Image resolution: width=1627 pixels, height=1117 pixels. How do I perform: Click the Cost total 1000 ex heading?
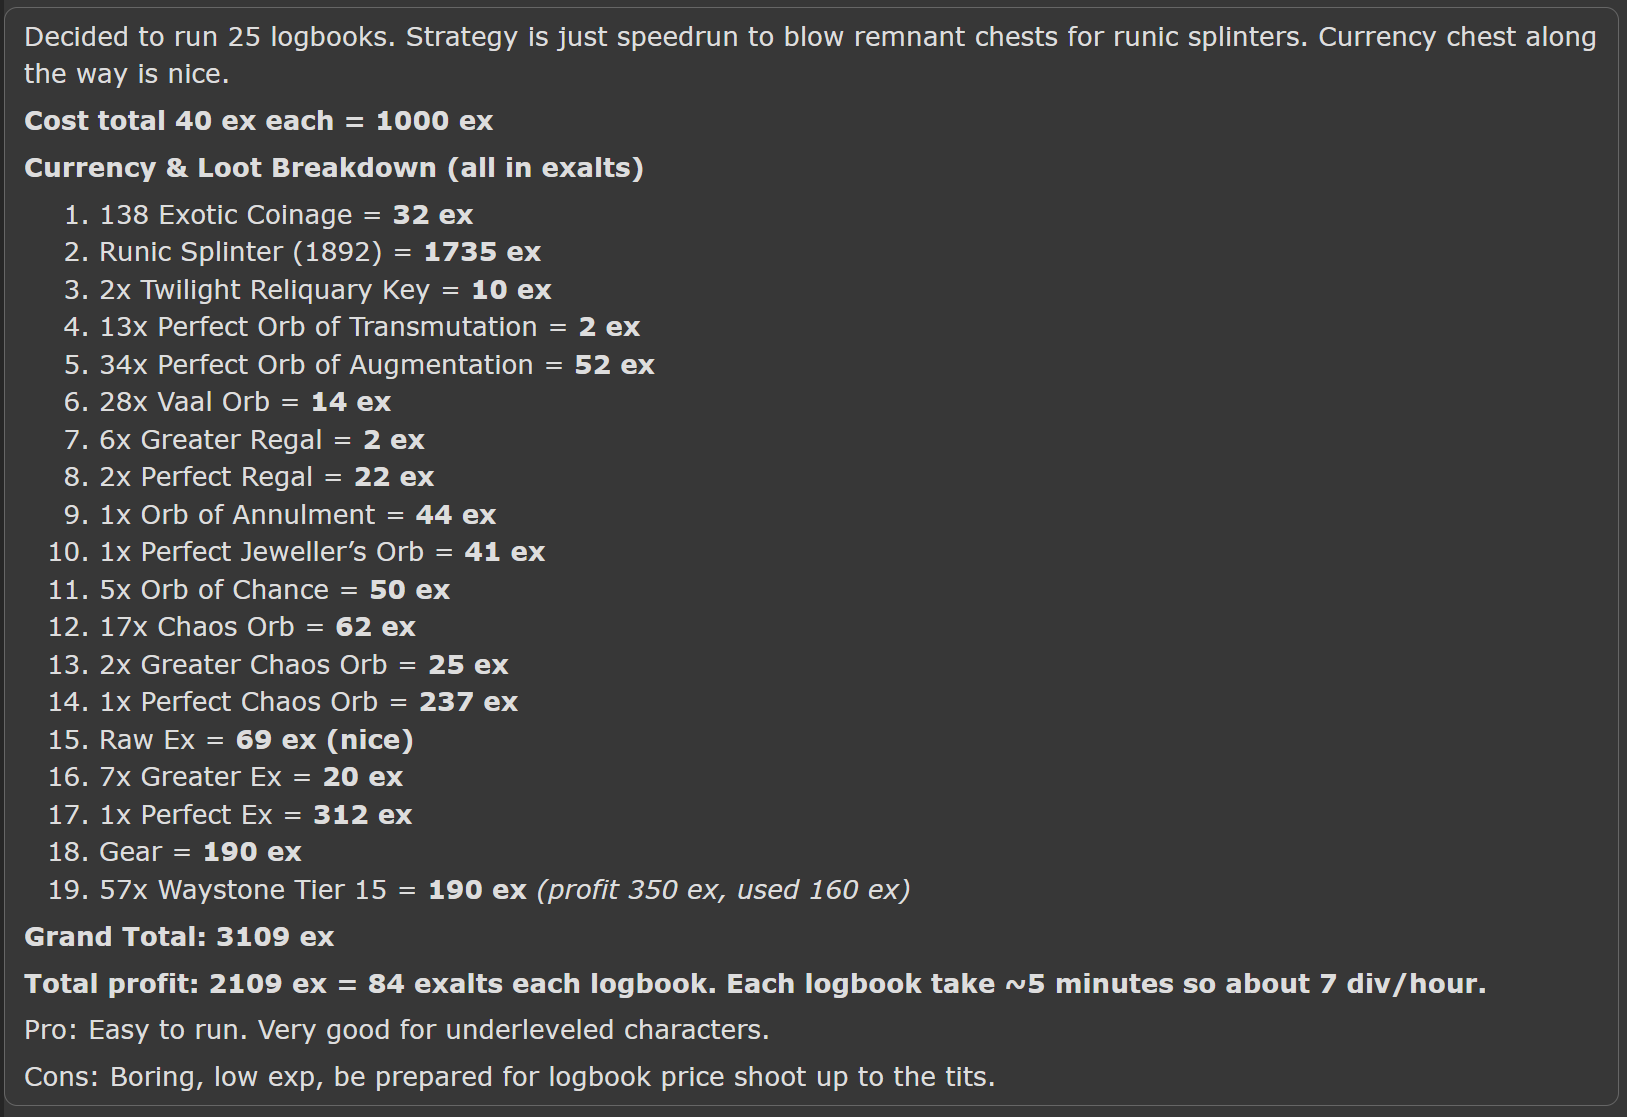click(259, 121)
